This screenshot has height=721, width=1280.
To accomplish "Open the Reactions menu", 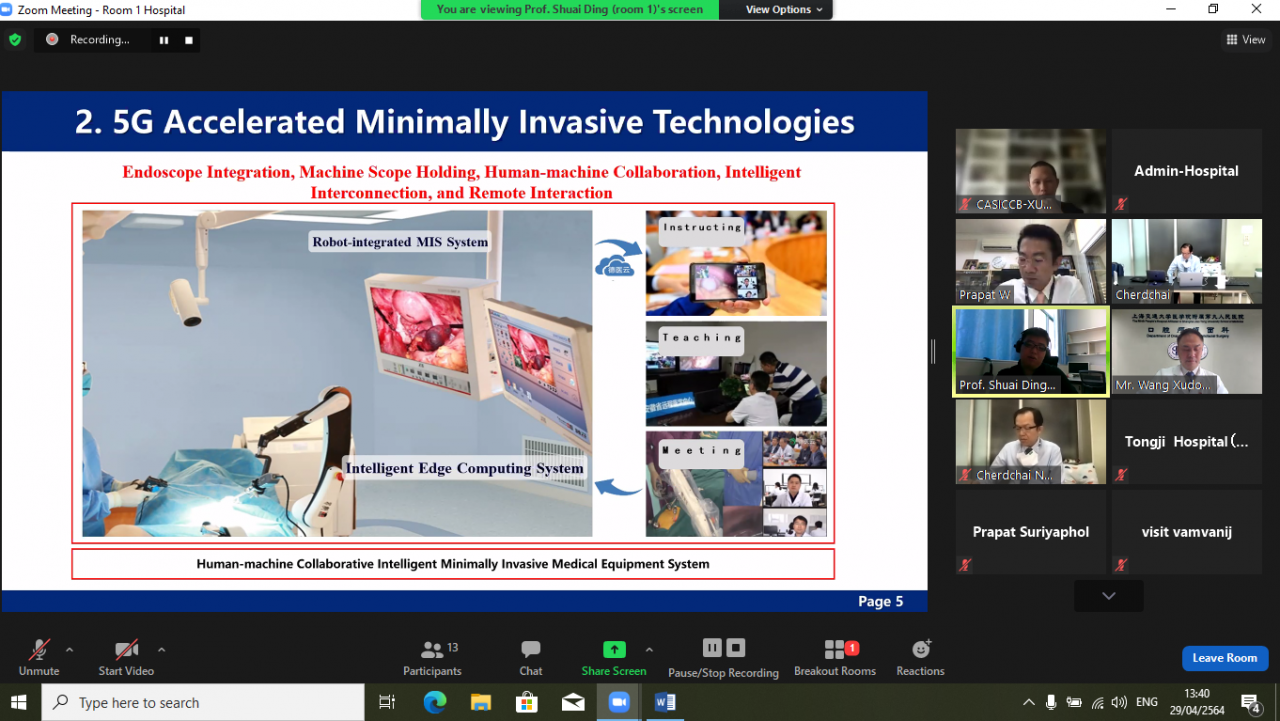I will click(920, 658).
